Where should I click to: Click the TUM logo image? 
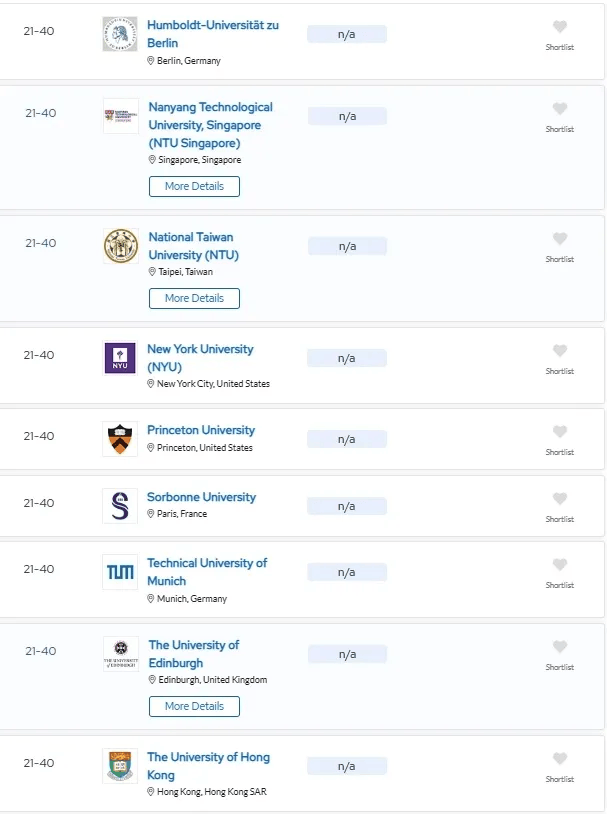(x=120, y=572)
